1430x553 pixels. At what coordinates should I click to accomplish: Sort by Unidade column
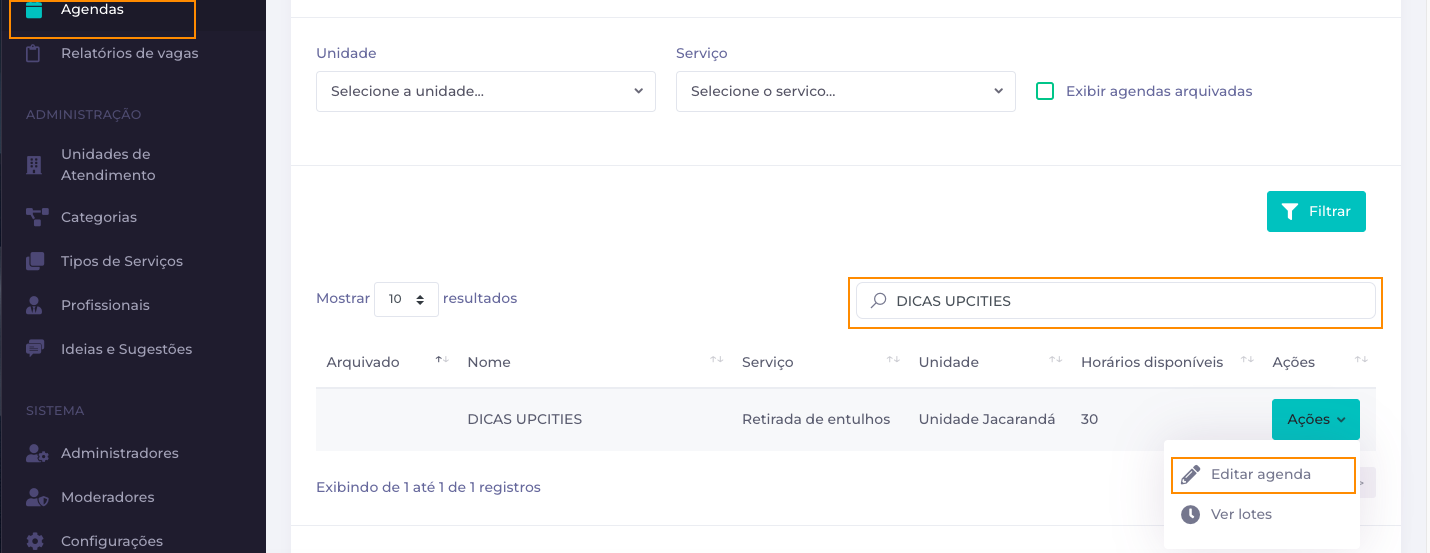pyautogui.click(x=990, y=362)
